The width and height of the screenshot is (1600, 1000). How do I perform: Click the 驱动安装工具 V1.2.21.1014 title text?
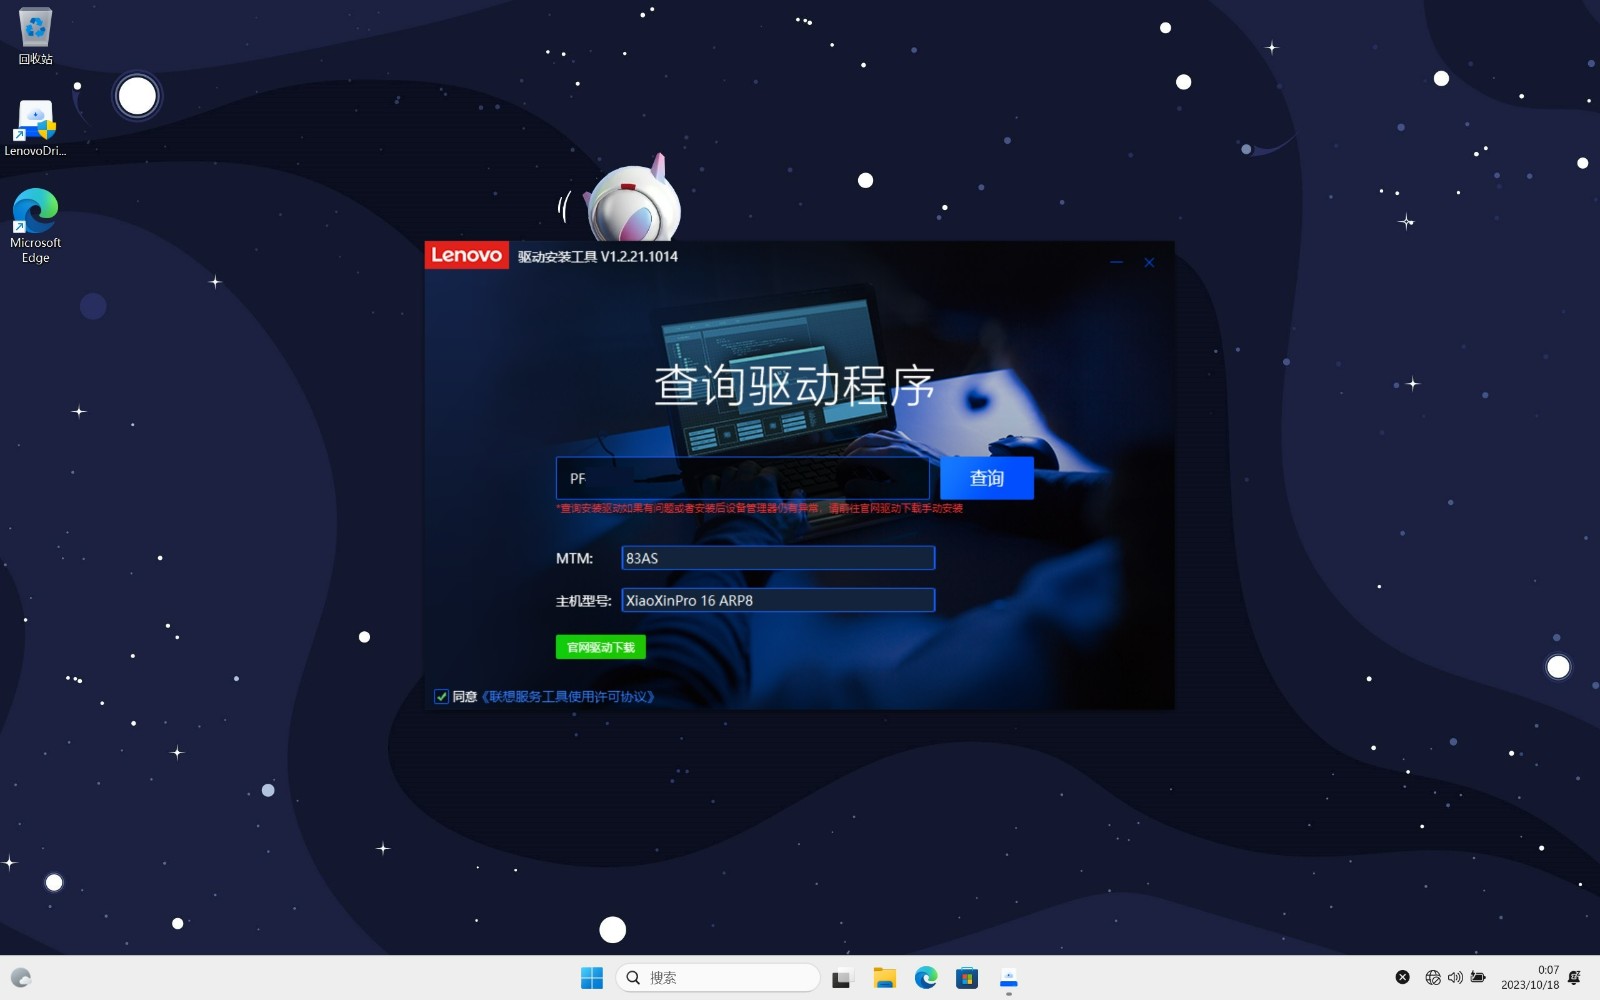click(x=598, y=256)
